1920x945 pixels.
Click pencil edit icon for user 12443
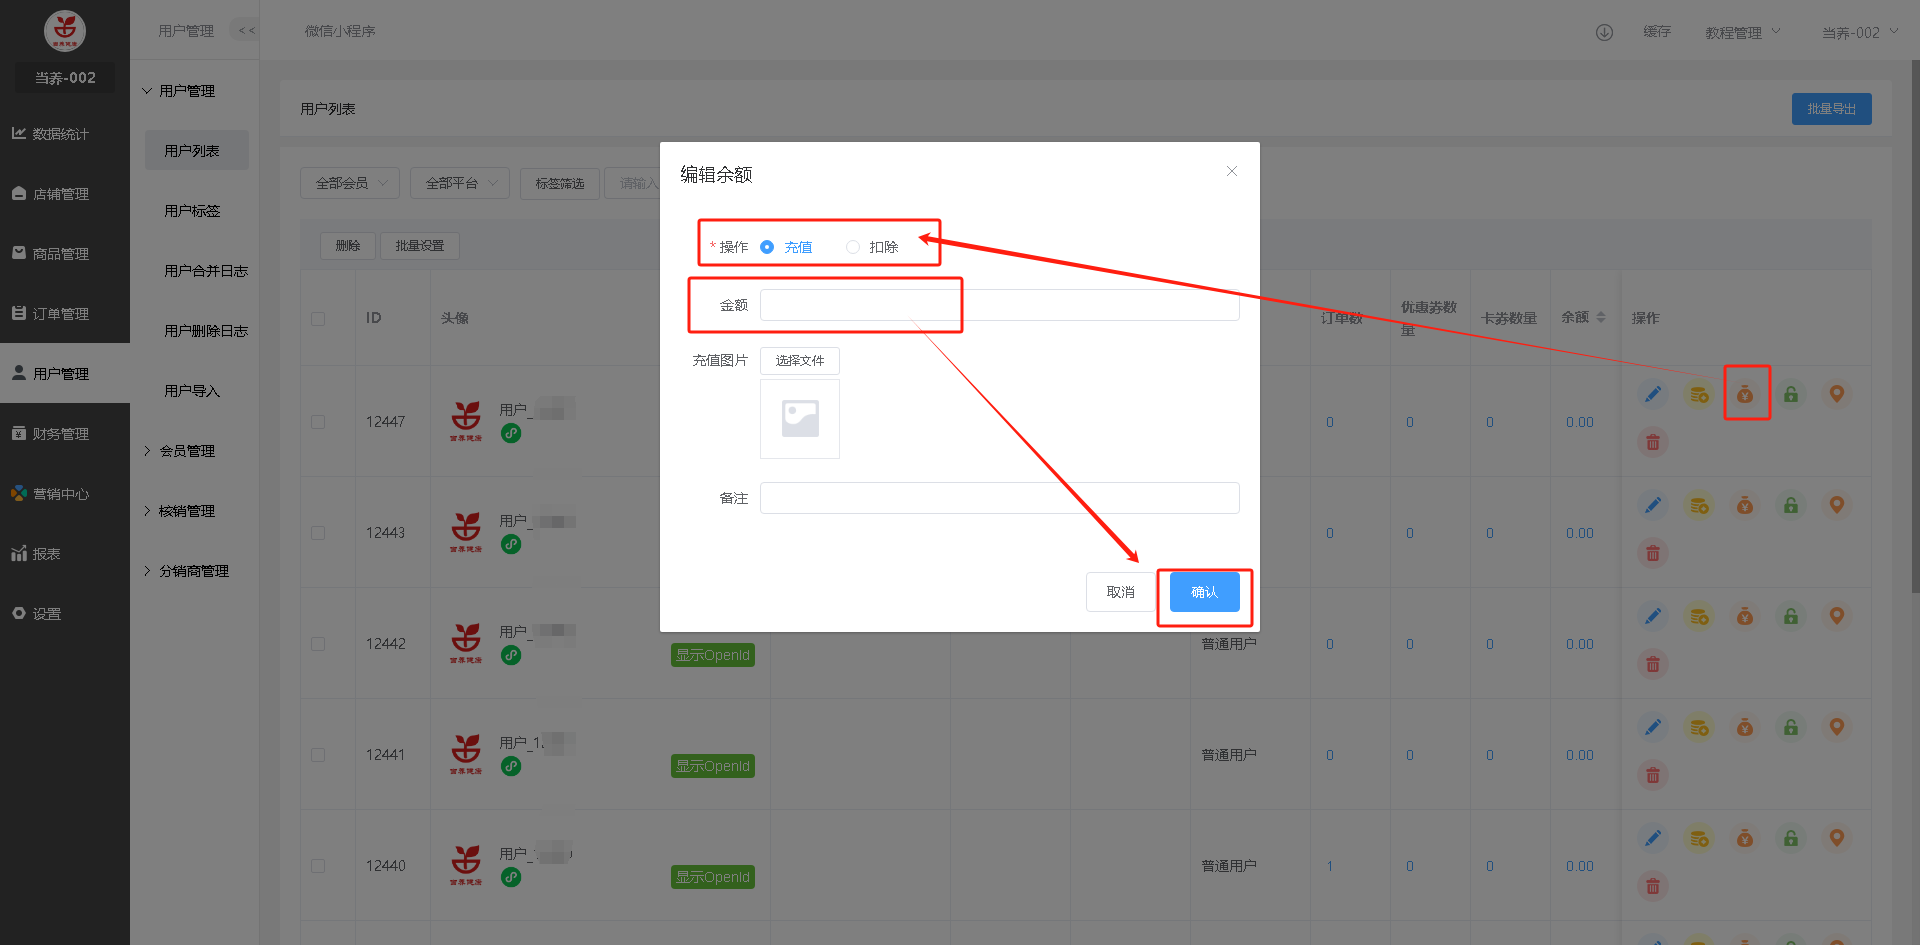(1653, 505)
